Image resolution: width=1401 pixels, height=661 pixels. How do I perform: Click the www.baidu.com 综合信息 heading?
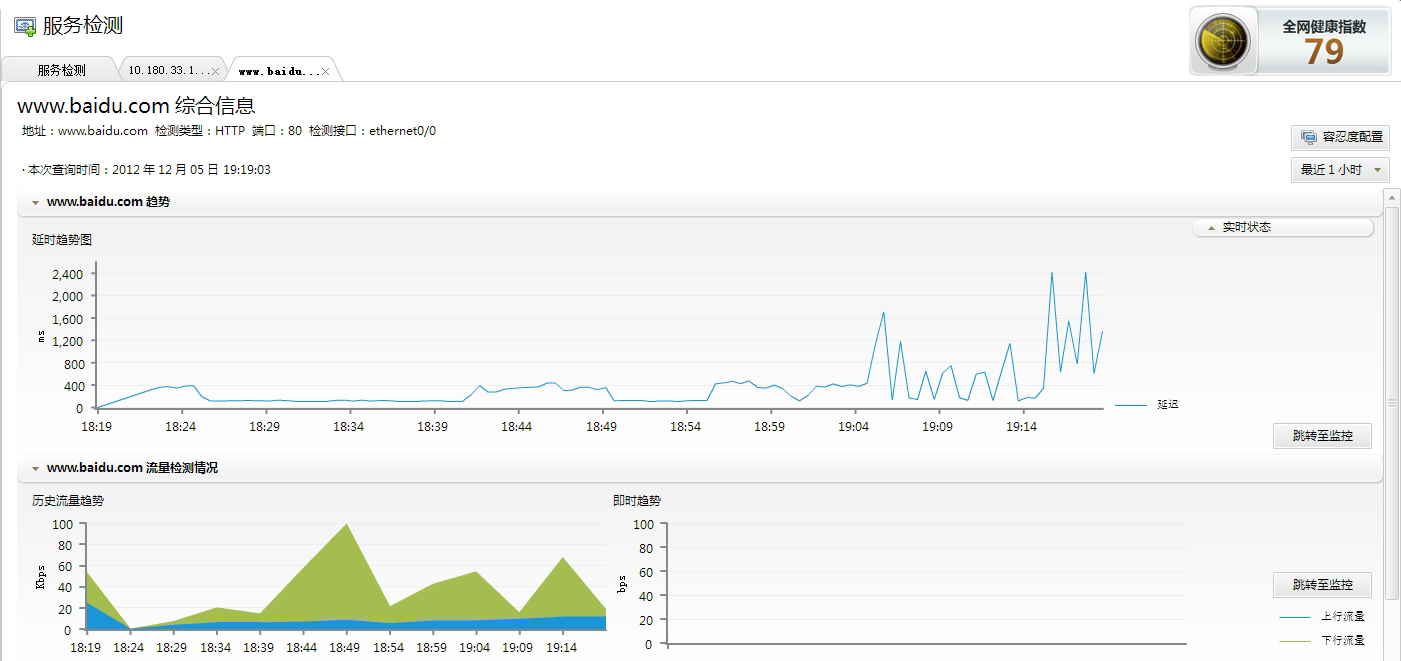click(136, 105)
